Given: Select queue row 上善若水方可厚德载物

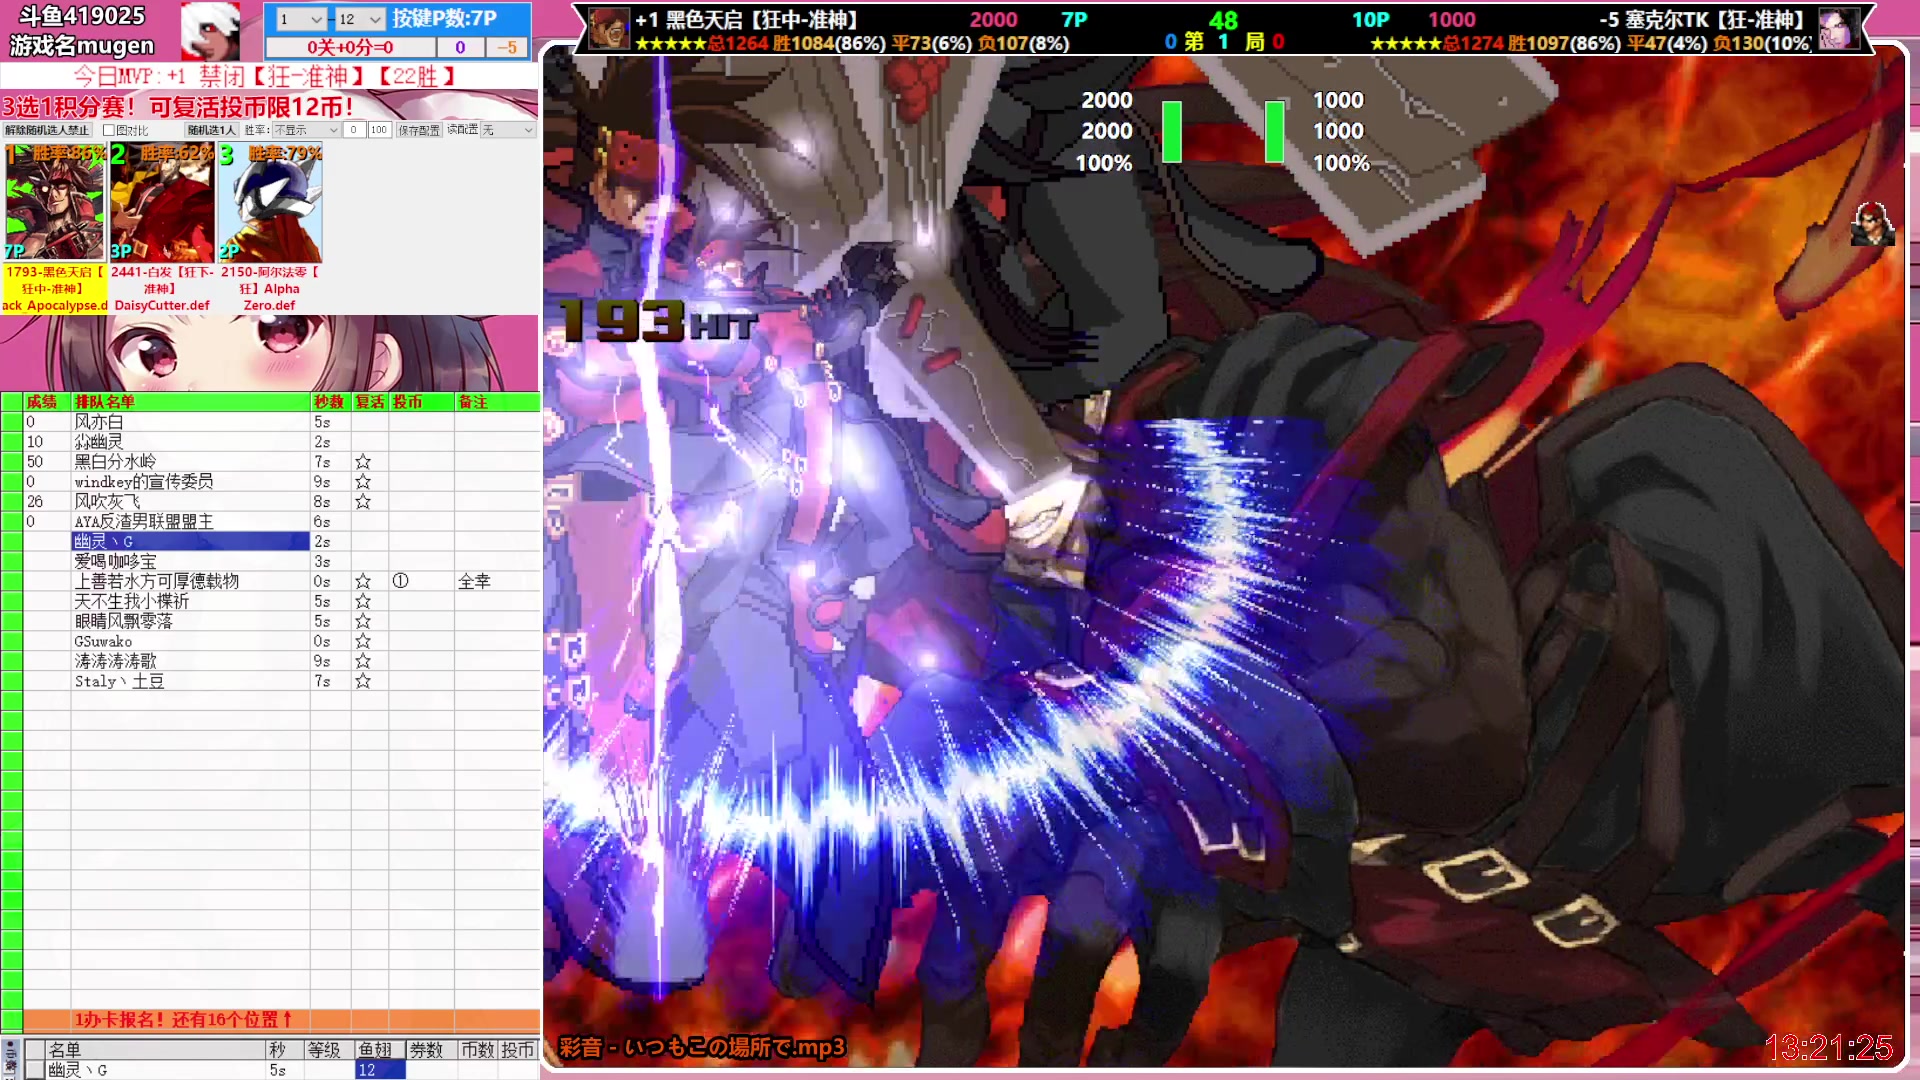Looking at the screenshot, I should [x=190, y=581].
